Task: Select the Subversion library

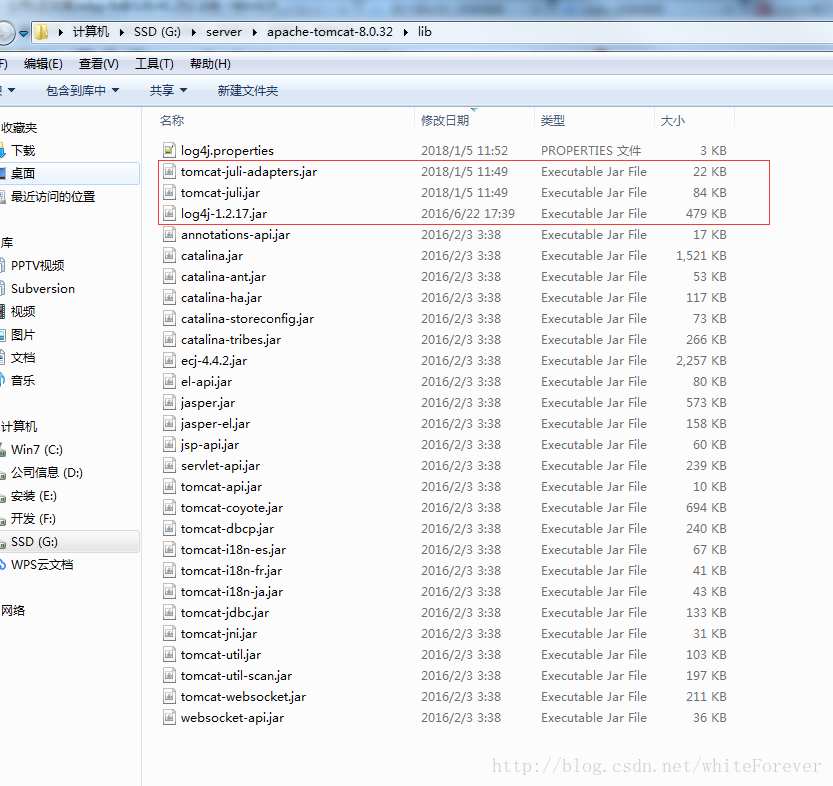Action: pos(43,288)
